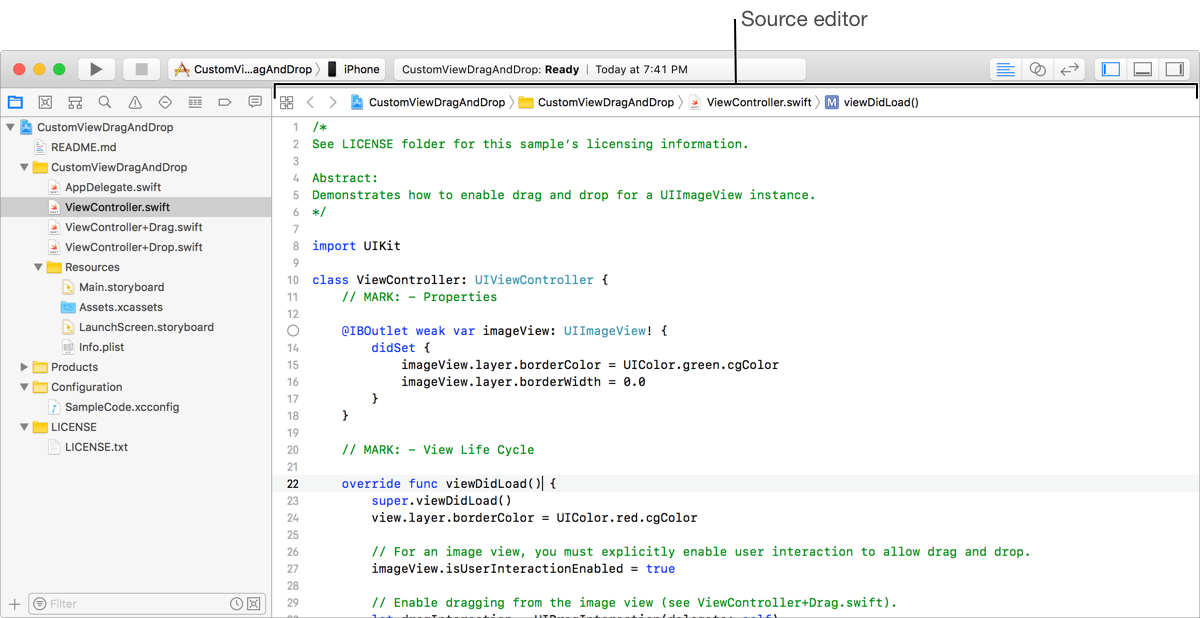Open the source control navigator
Image resolution: width=1202 pixels, height=618 pixels.
coord(45,102)
